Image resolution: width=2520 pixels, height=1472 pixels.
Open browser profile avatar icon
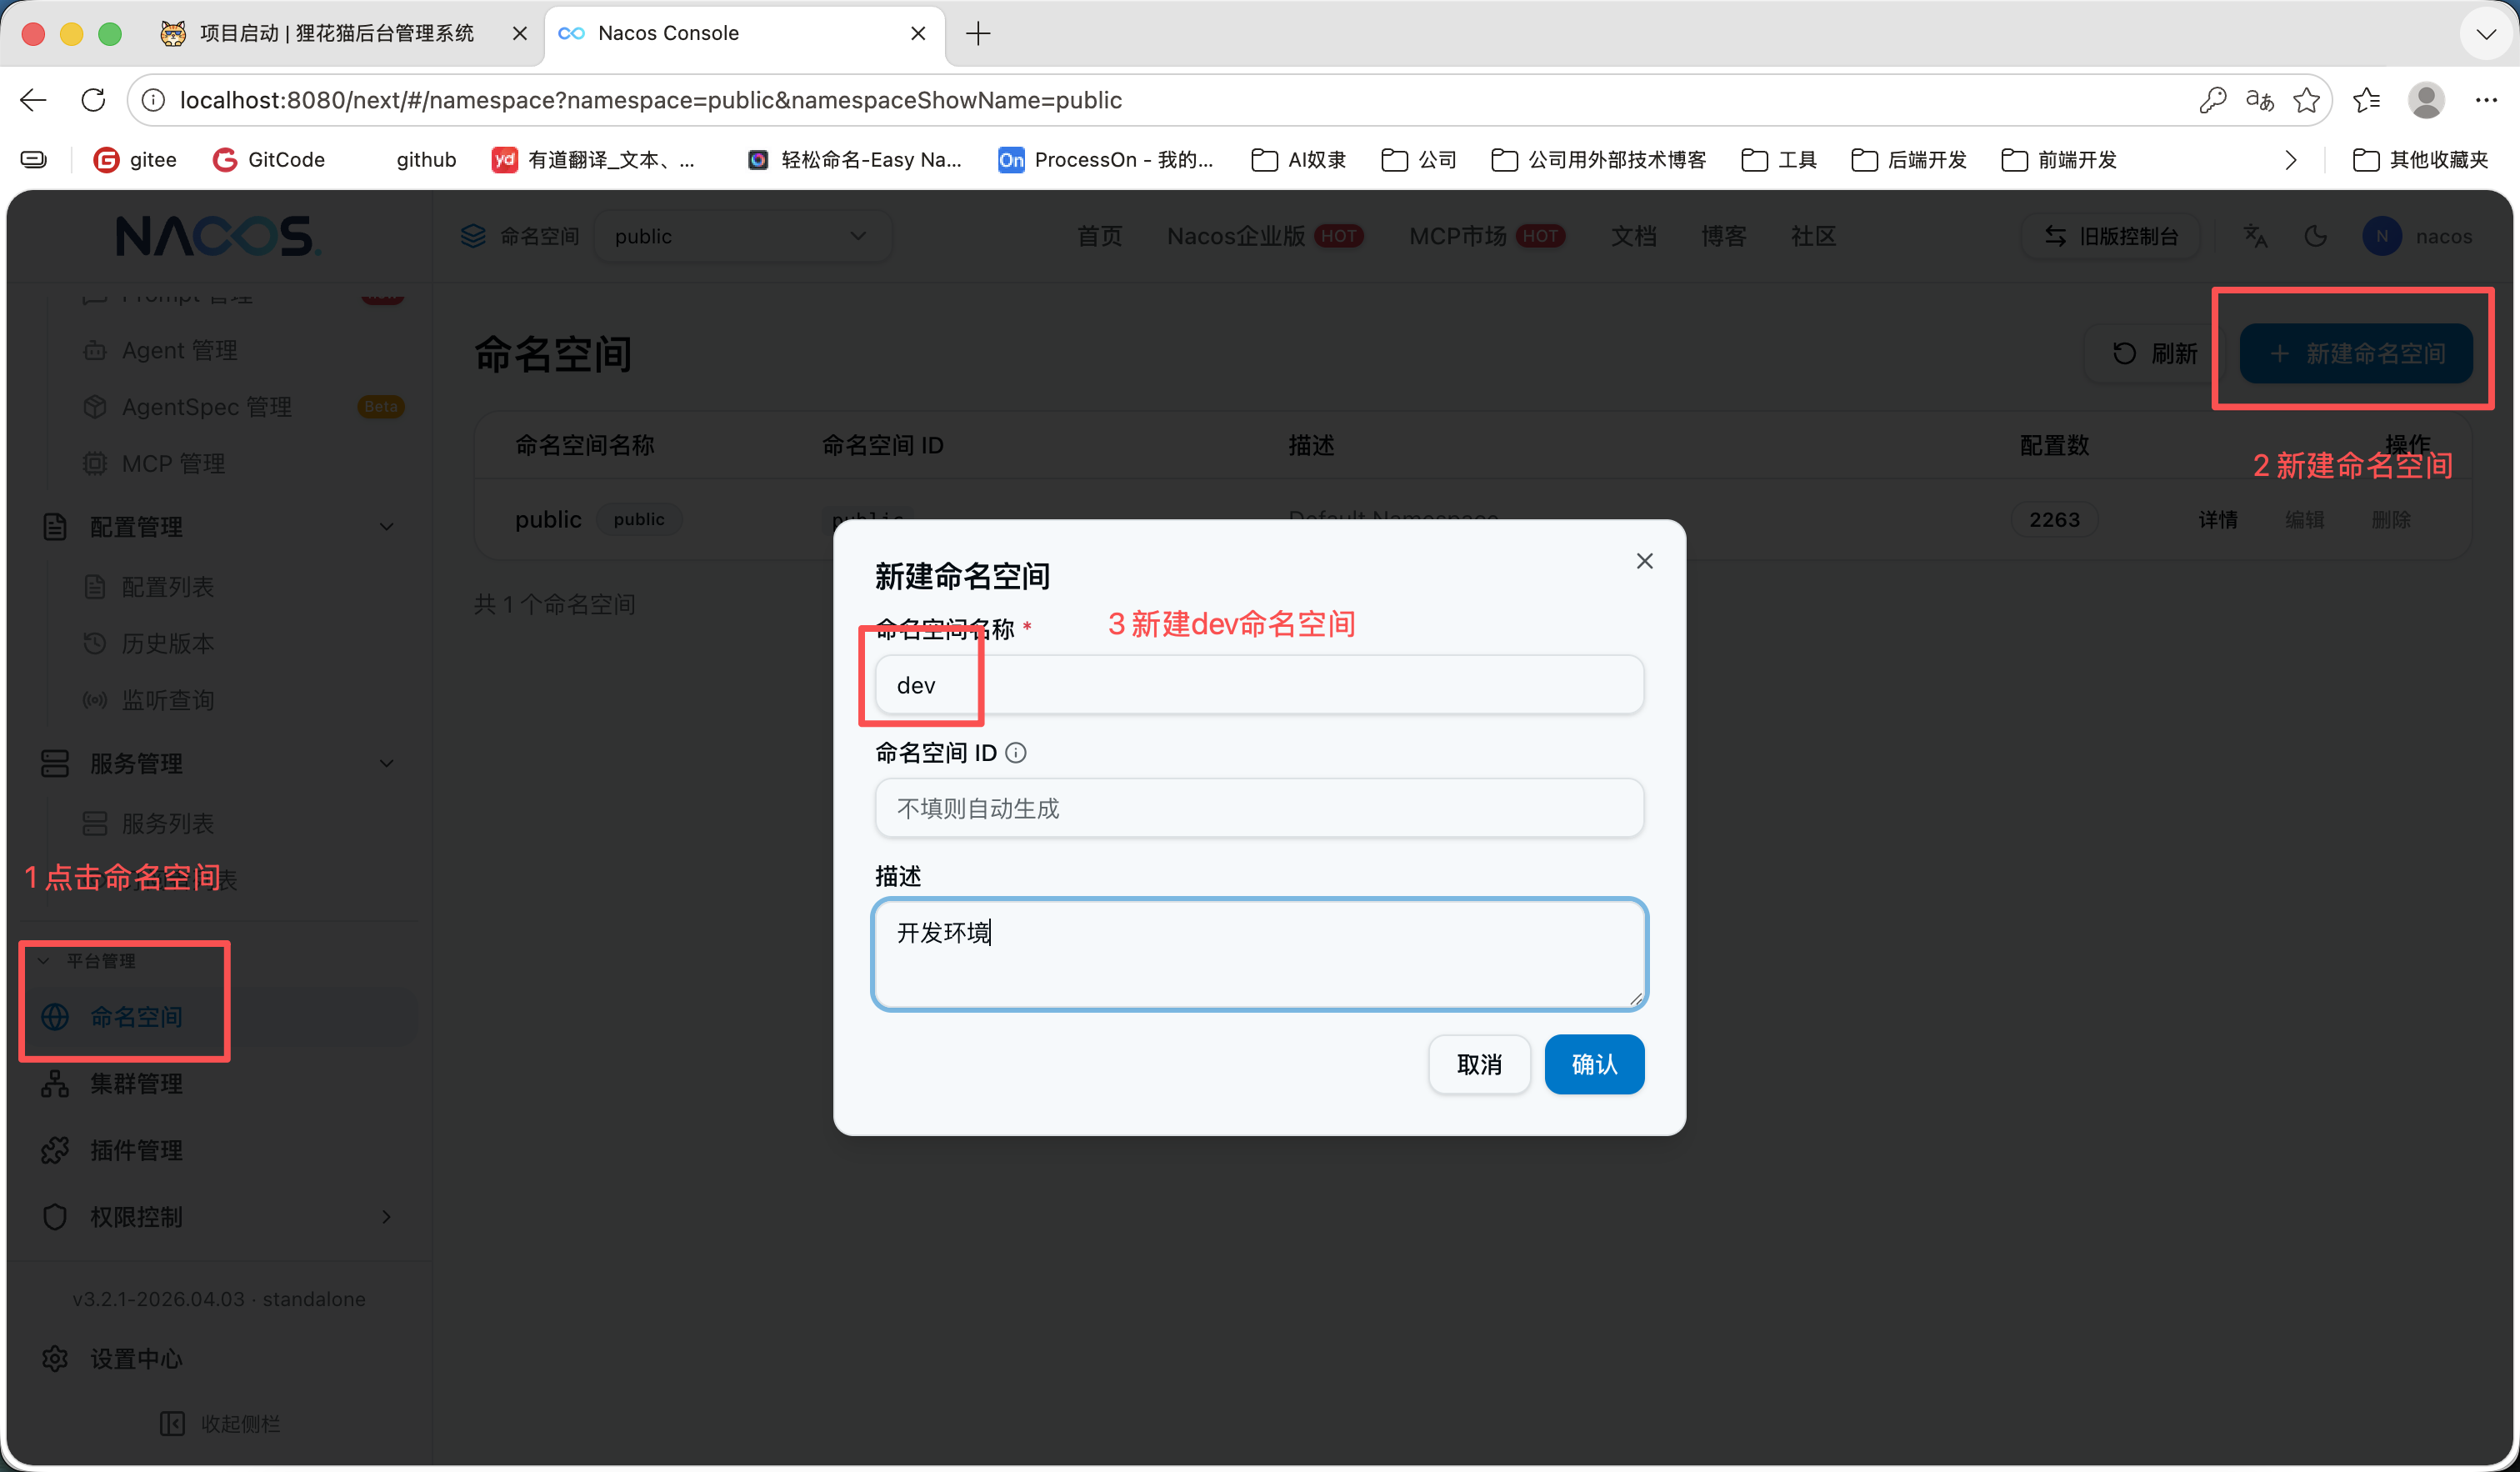coord(2426,100)
